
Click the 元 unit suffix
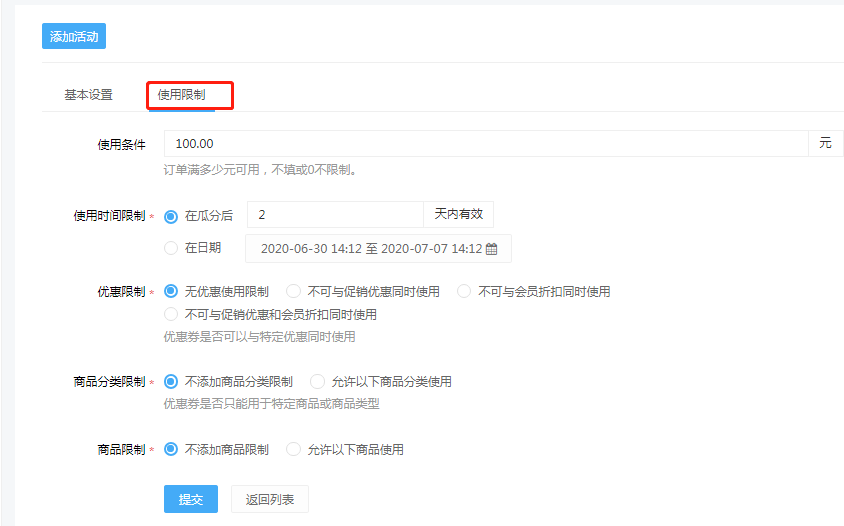pyautogui.click(x=825, y=144)
